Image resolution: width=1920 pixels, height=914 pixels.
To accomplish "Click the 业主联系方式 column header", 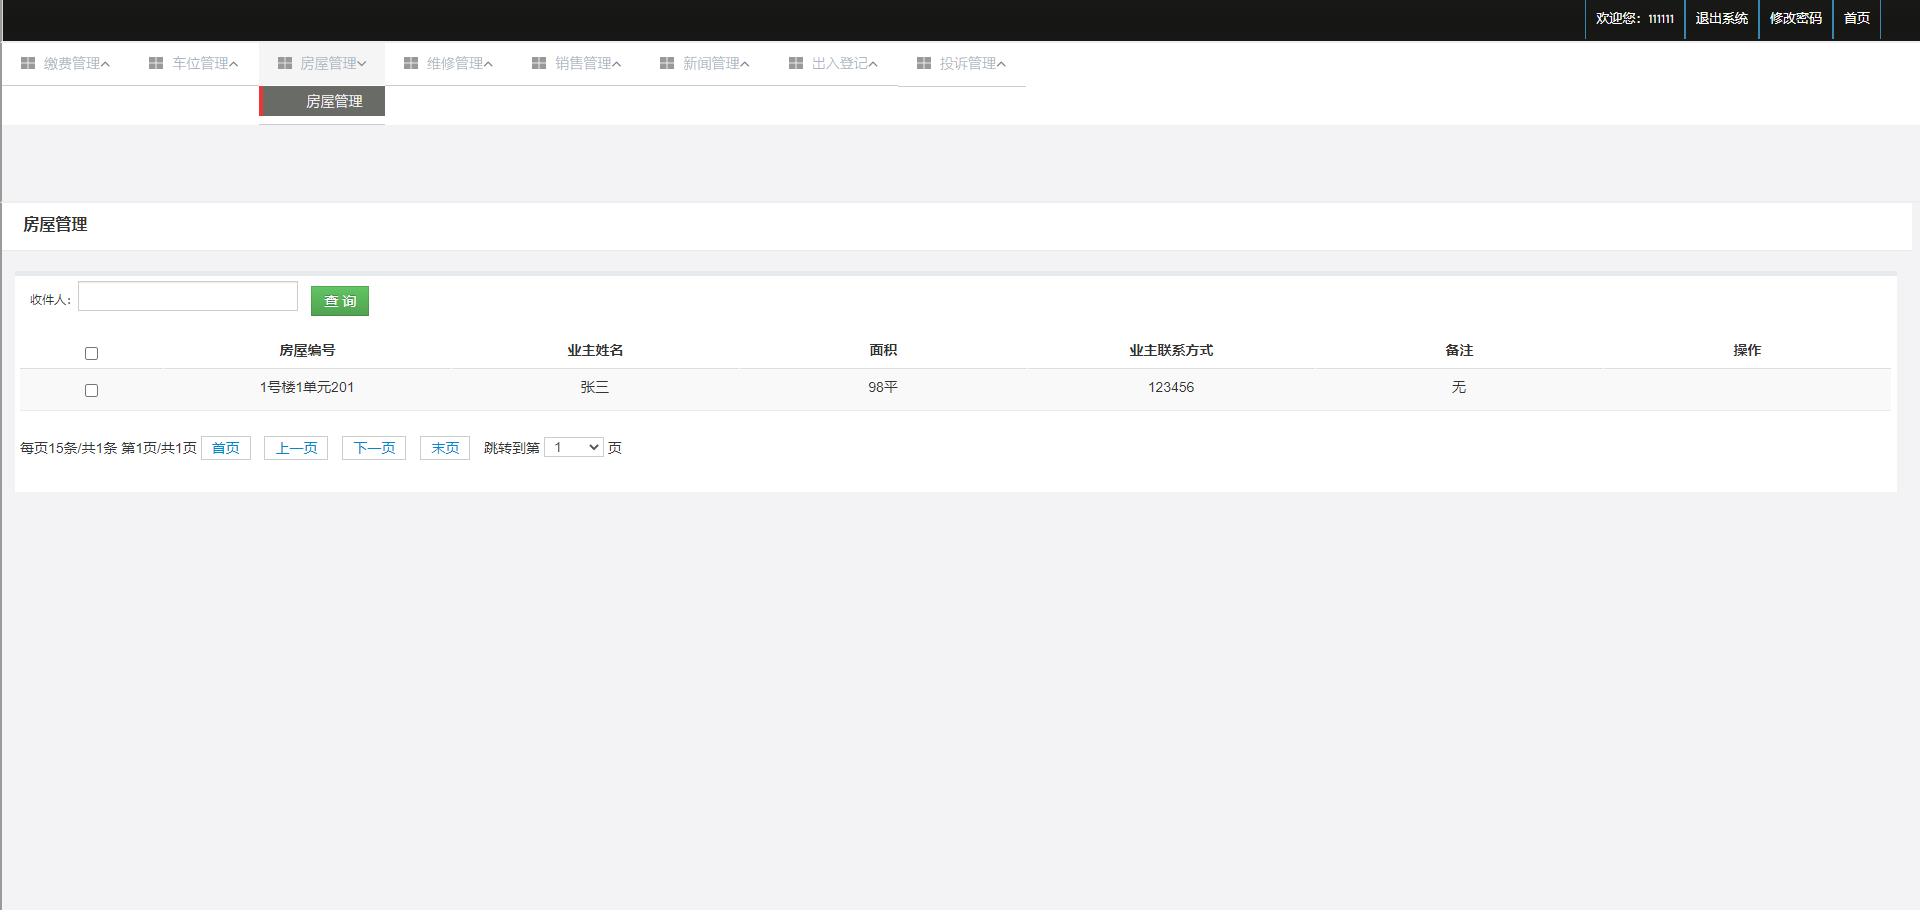I will coord(1171,350).
